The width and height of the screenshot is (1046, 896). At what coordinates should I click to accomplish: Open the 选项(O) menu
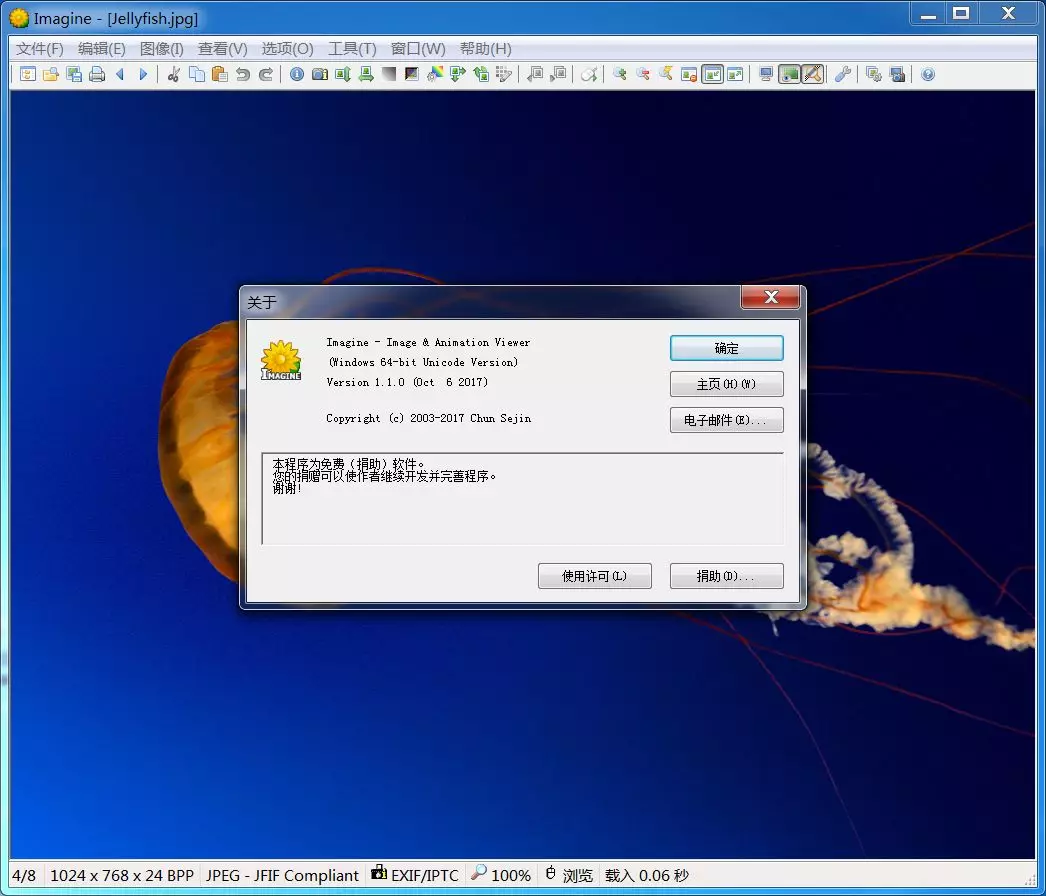(287, 49)
